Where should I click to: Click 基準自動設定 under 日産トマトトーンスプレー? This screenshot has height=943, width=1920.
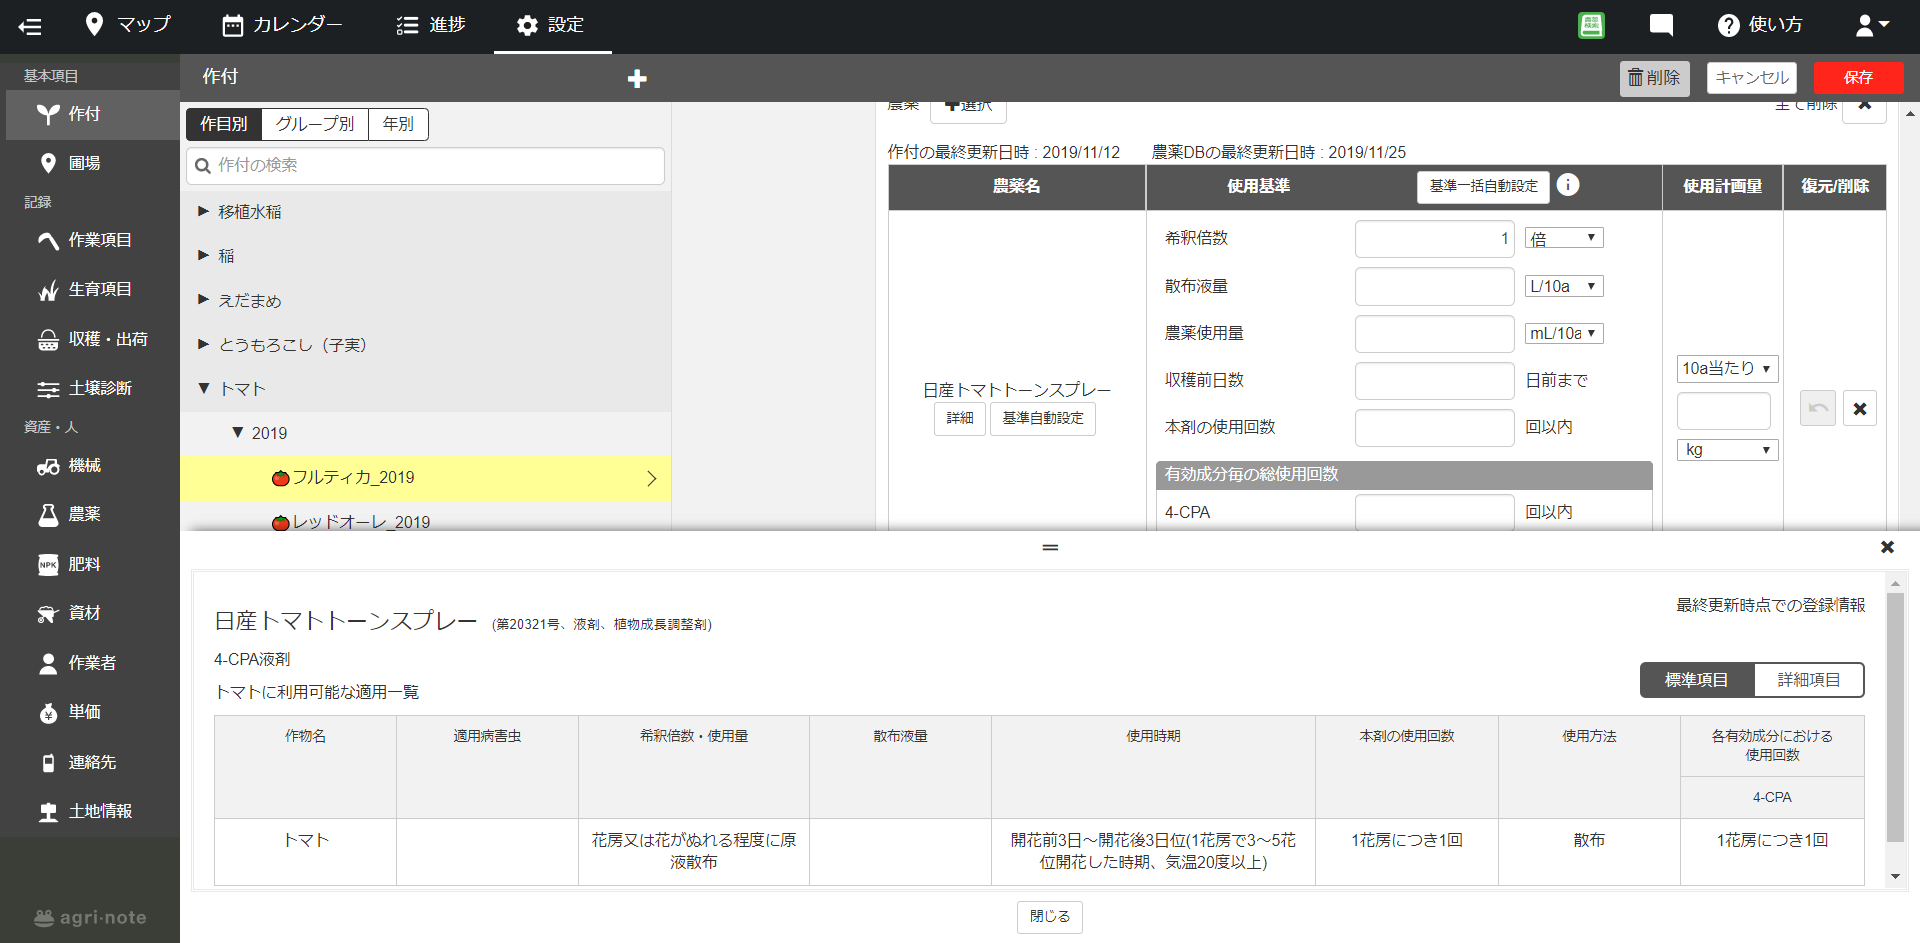1043,418
